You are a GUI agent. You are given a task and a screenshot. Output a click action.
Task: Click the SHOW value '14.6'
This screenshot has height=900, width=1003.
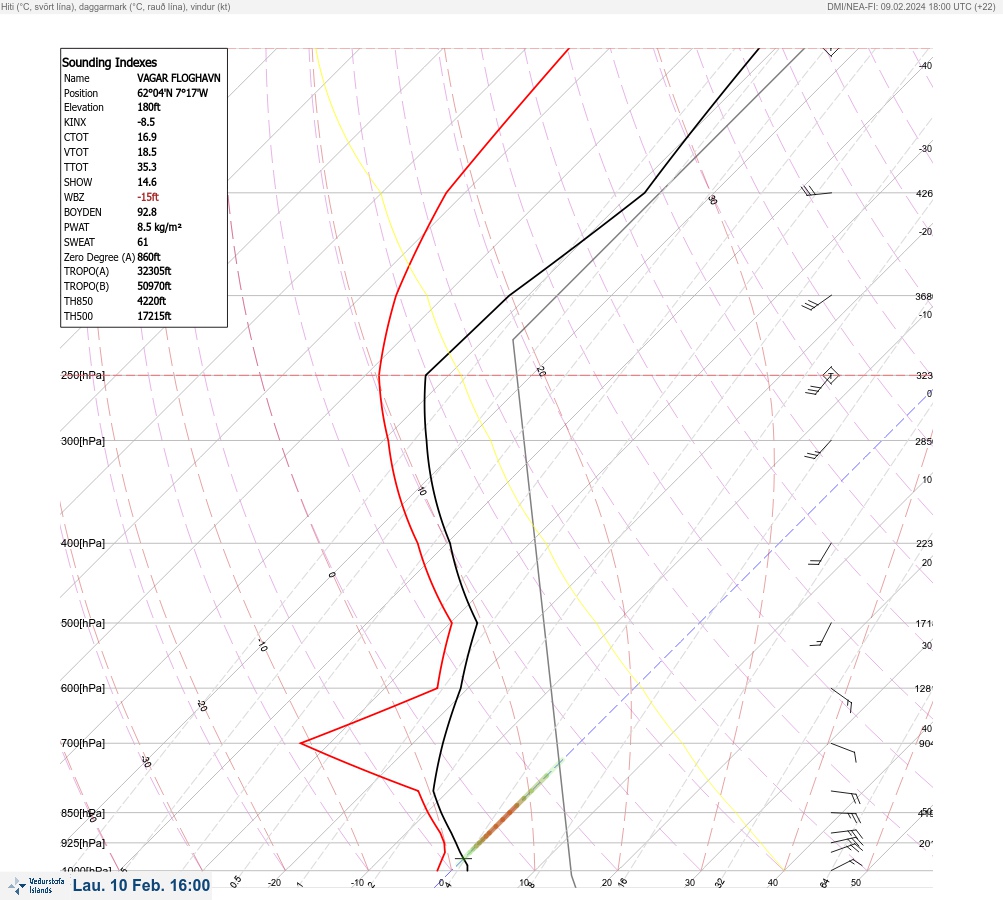tap(146, 182)
